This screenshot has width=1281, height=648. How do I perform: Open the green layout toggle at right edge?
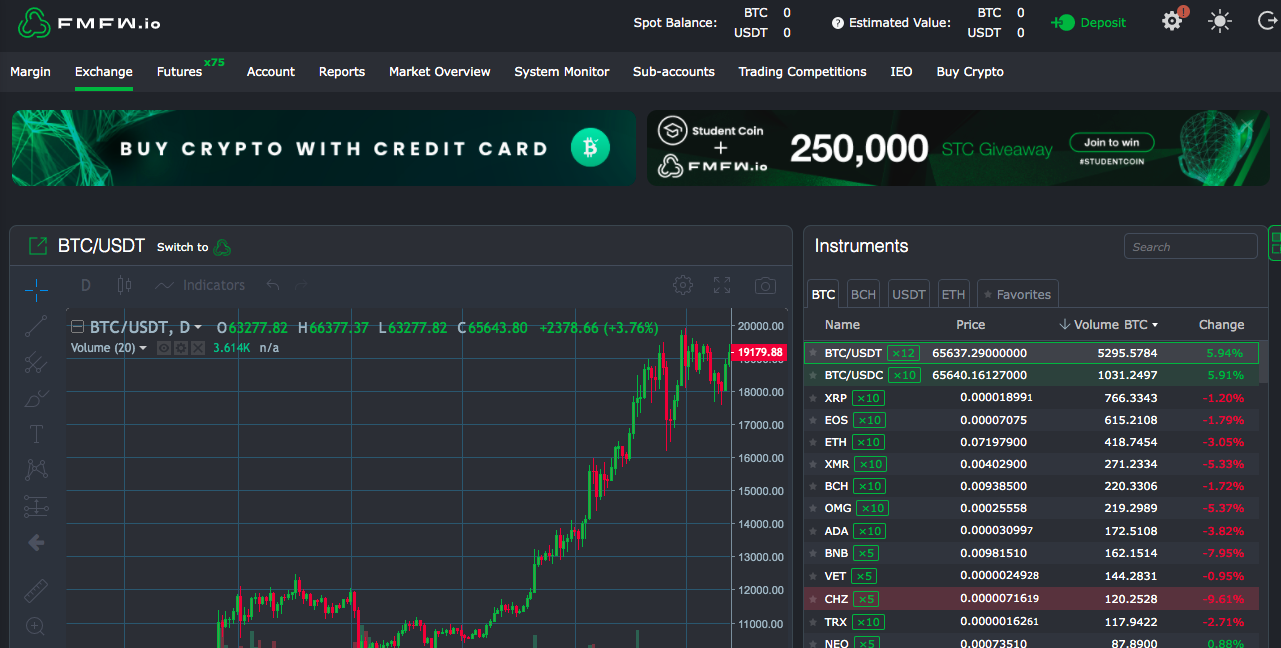(1274, 243)
